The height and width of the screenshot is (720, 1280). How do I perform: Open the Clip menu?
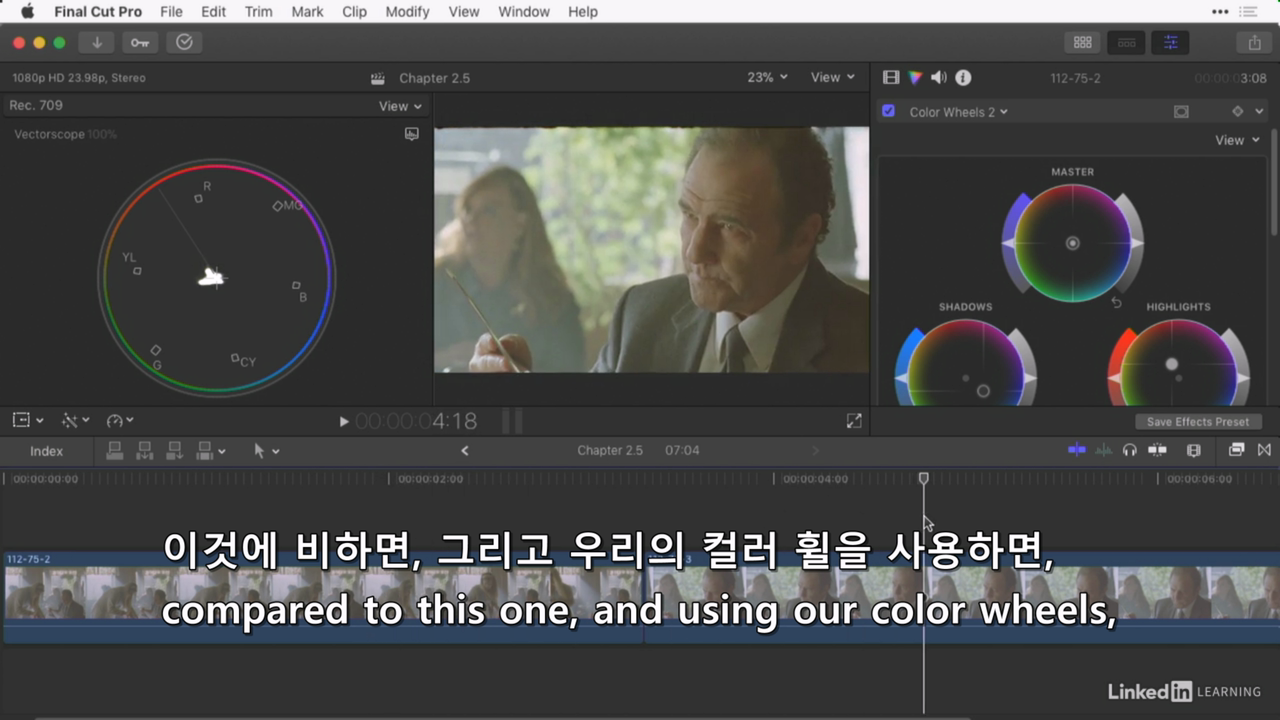[354, 12]
